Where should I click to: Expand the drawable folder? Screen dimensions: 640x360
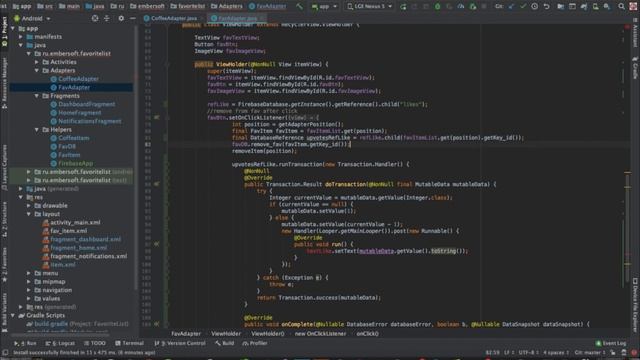[x=29, y=206]
